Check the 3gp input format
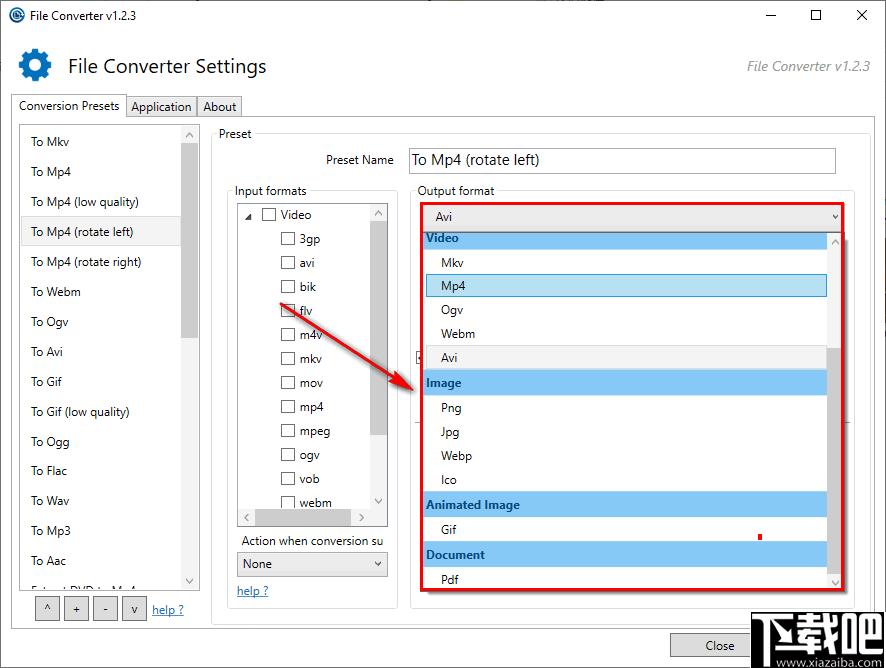 [288, 238]
